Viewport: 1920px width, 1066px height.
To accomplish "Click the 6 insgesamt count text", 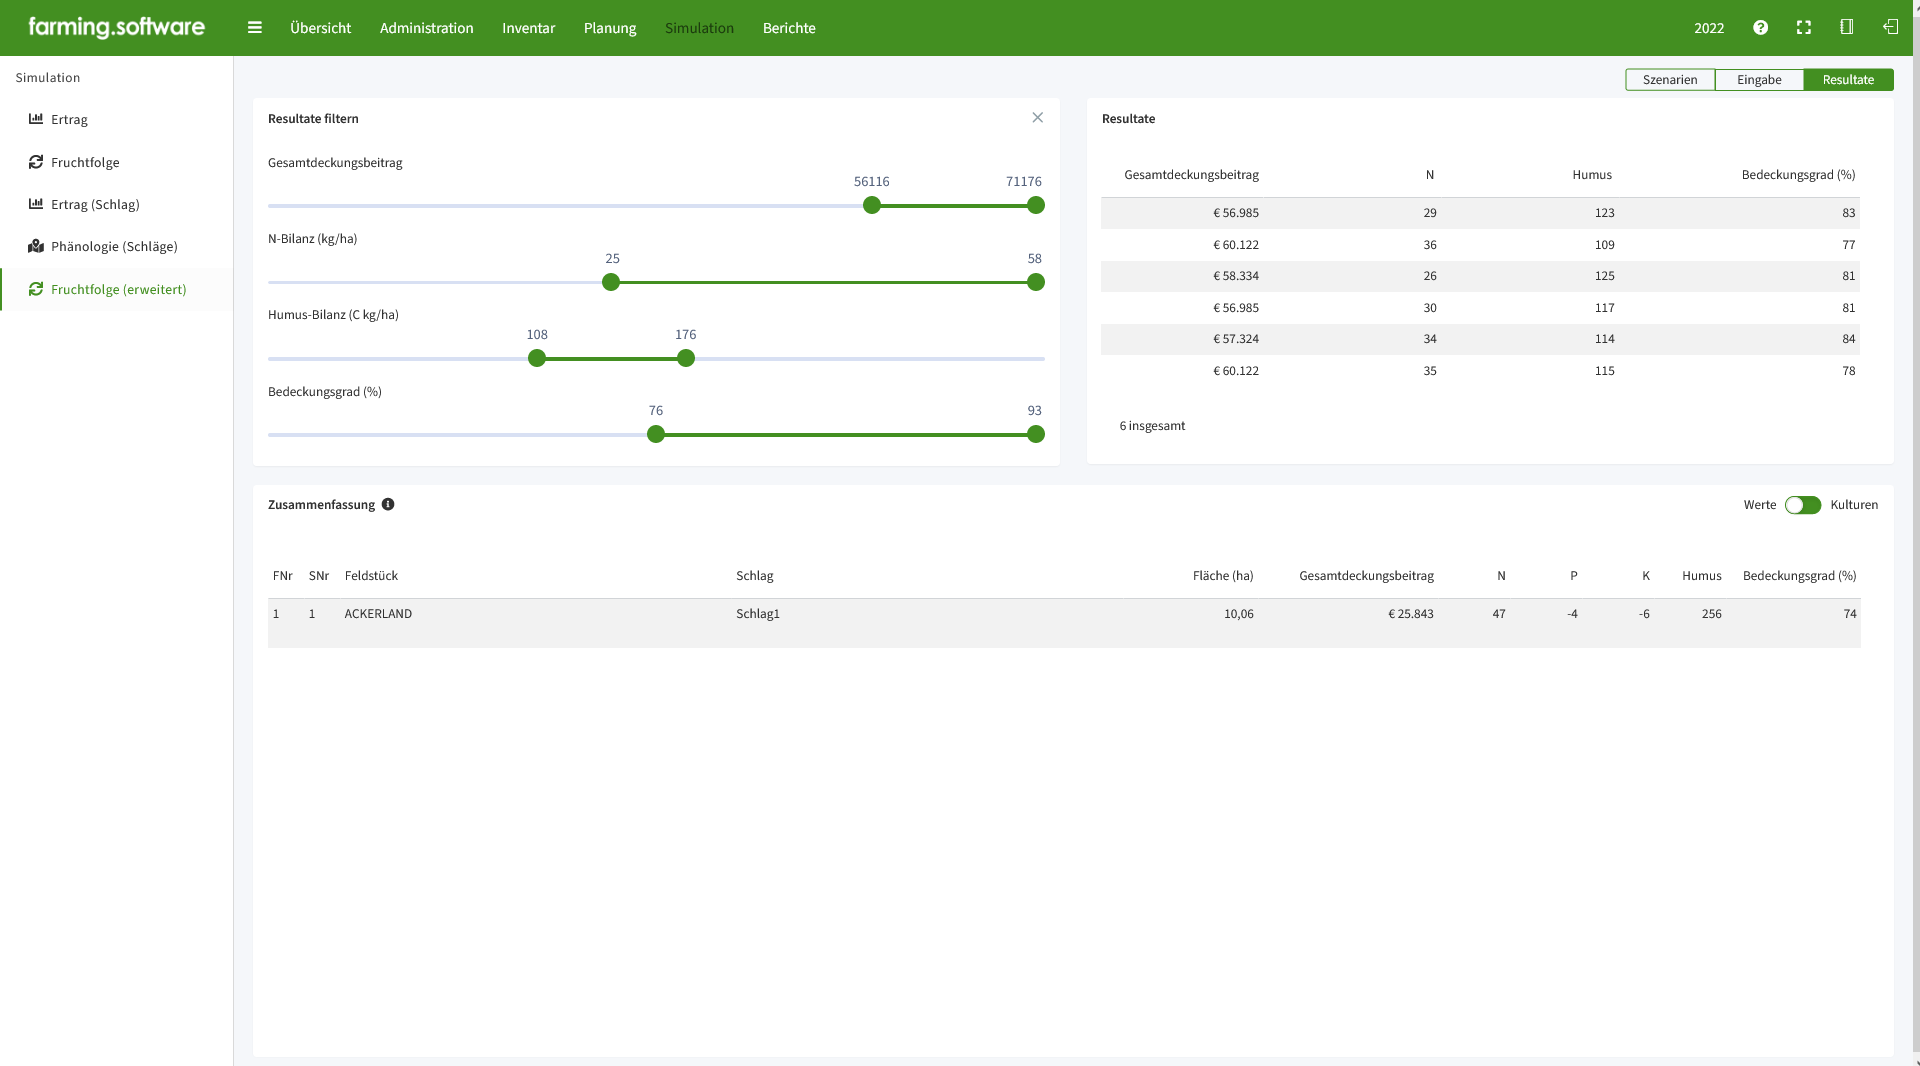I will (x=1152, y=426).
